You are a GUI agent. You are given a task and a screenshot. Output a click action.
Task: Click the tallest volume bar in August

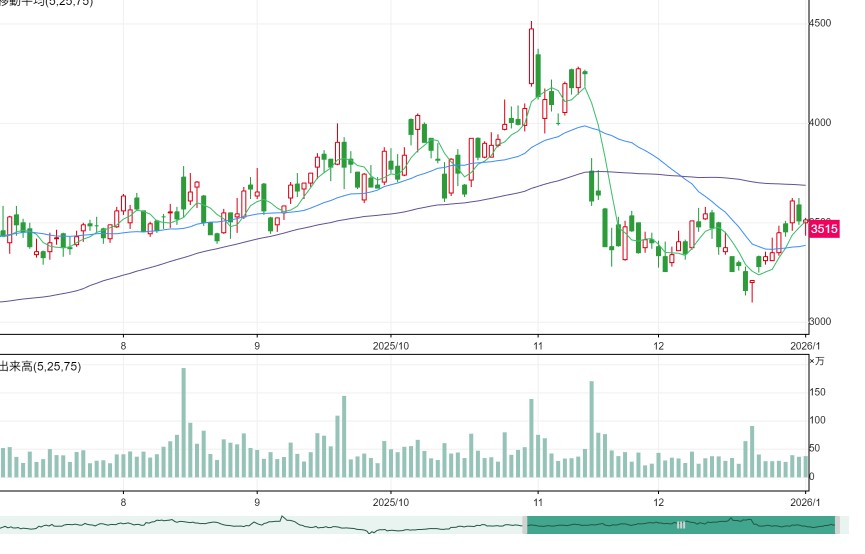pyautogui.click(x=184, y=423)
